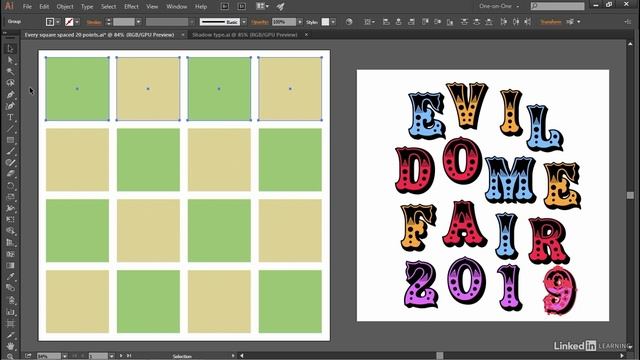
Task: Click Vertical Distribute Center icon
Action: [476, 22]
